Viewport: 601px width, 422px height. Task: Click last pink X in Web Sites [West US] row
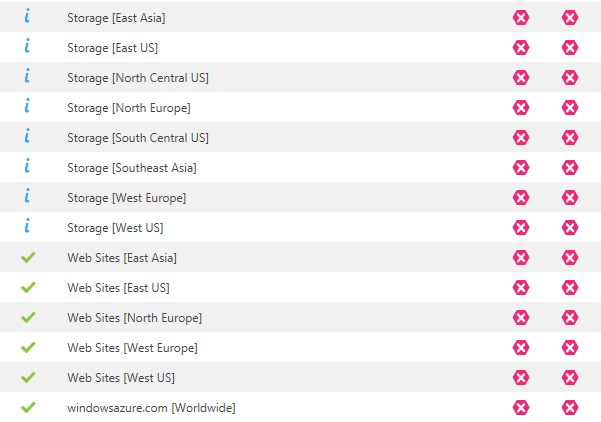click(570, 378)
